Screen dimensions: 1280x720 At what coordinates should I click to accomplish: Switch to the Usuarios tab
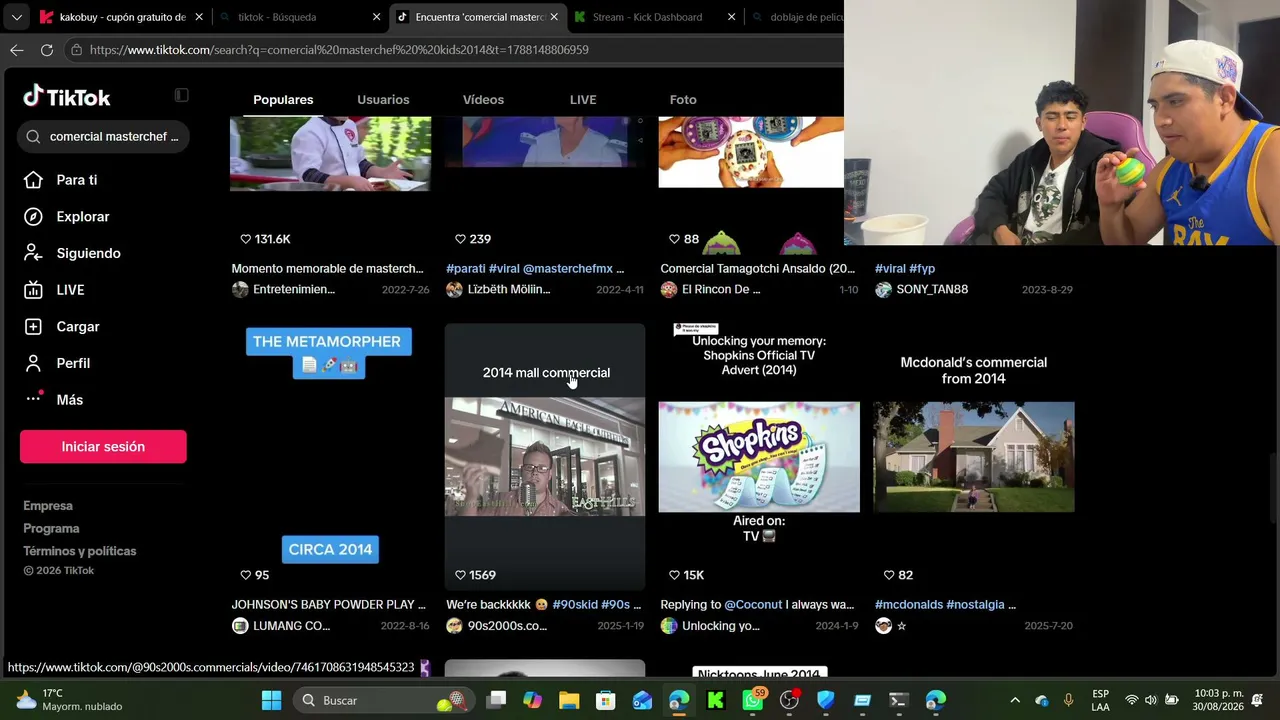pos(383,100)
